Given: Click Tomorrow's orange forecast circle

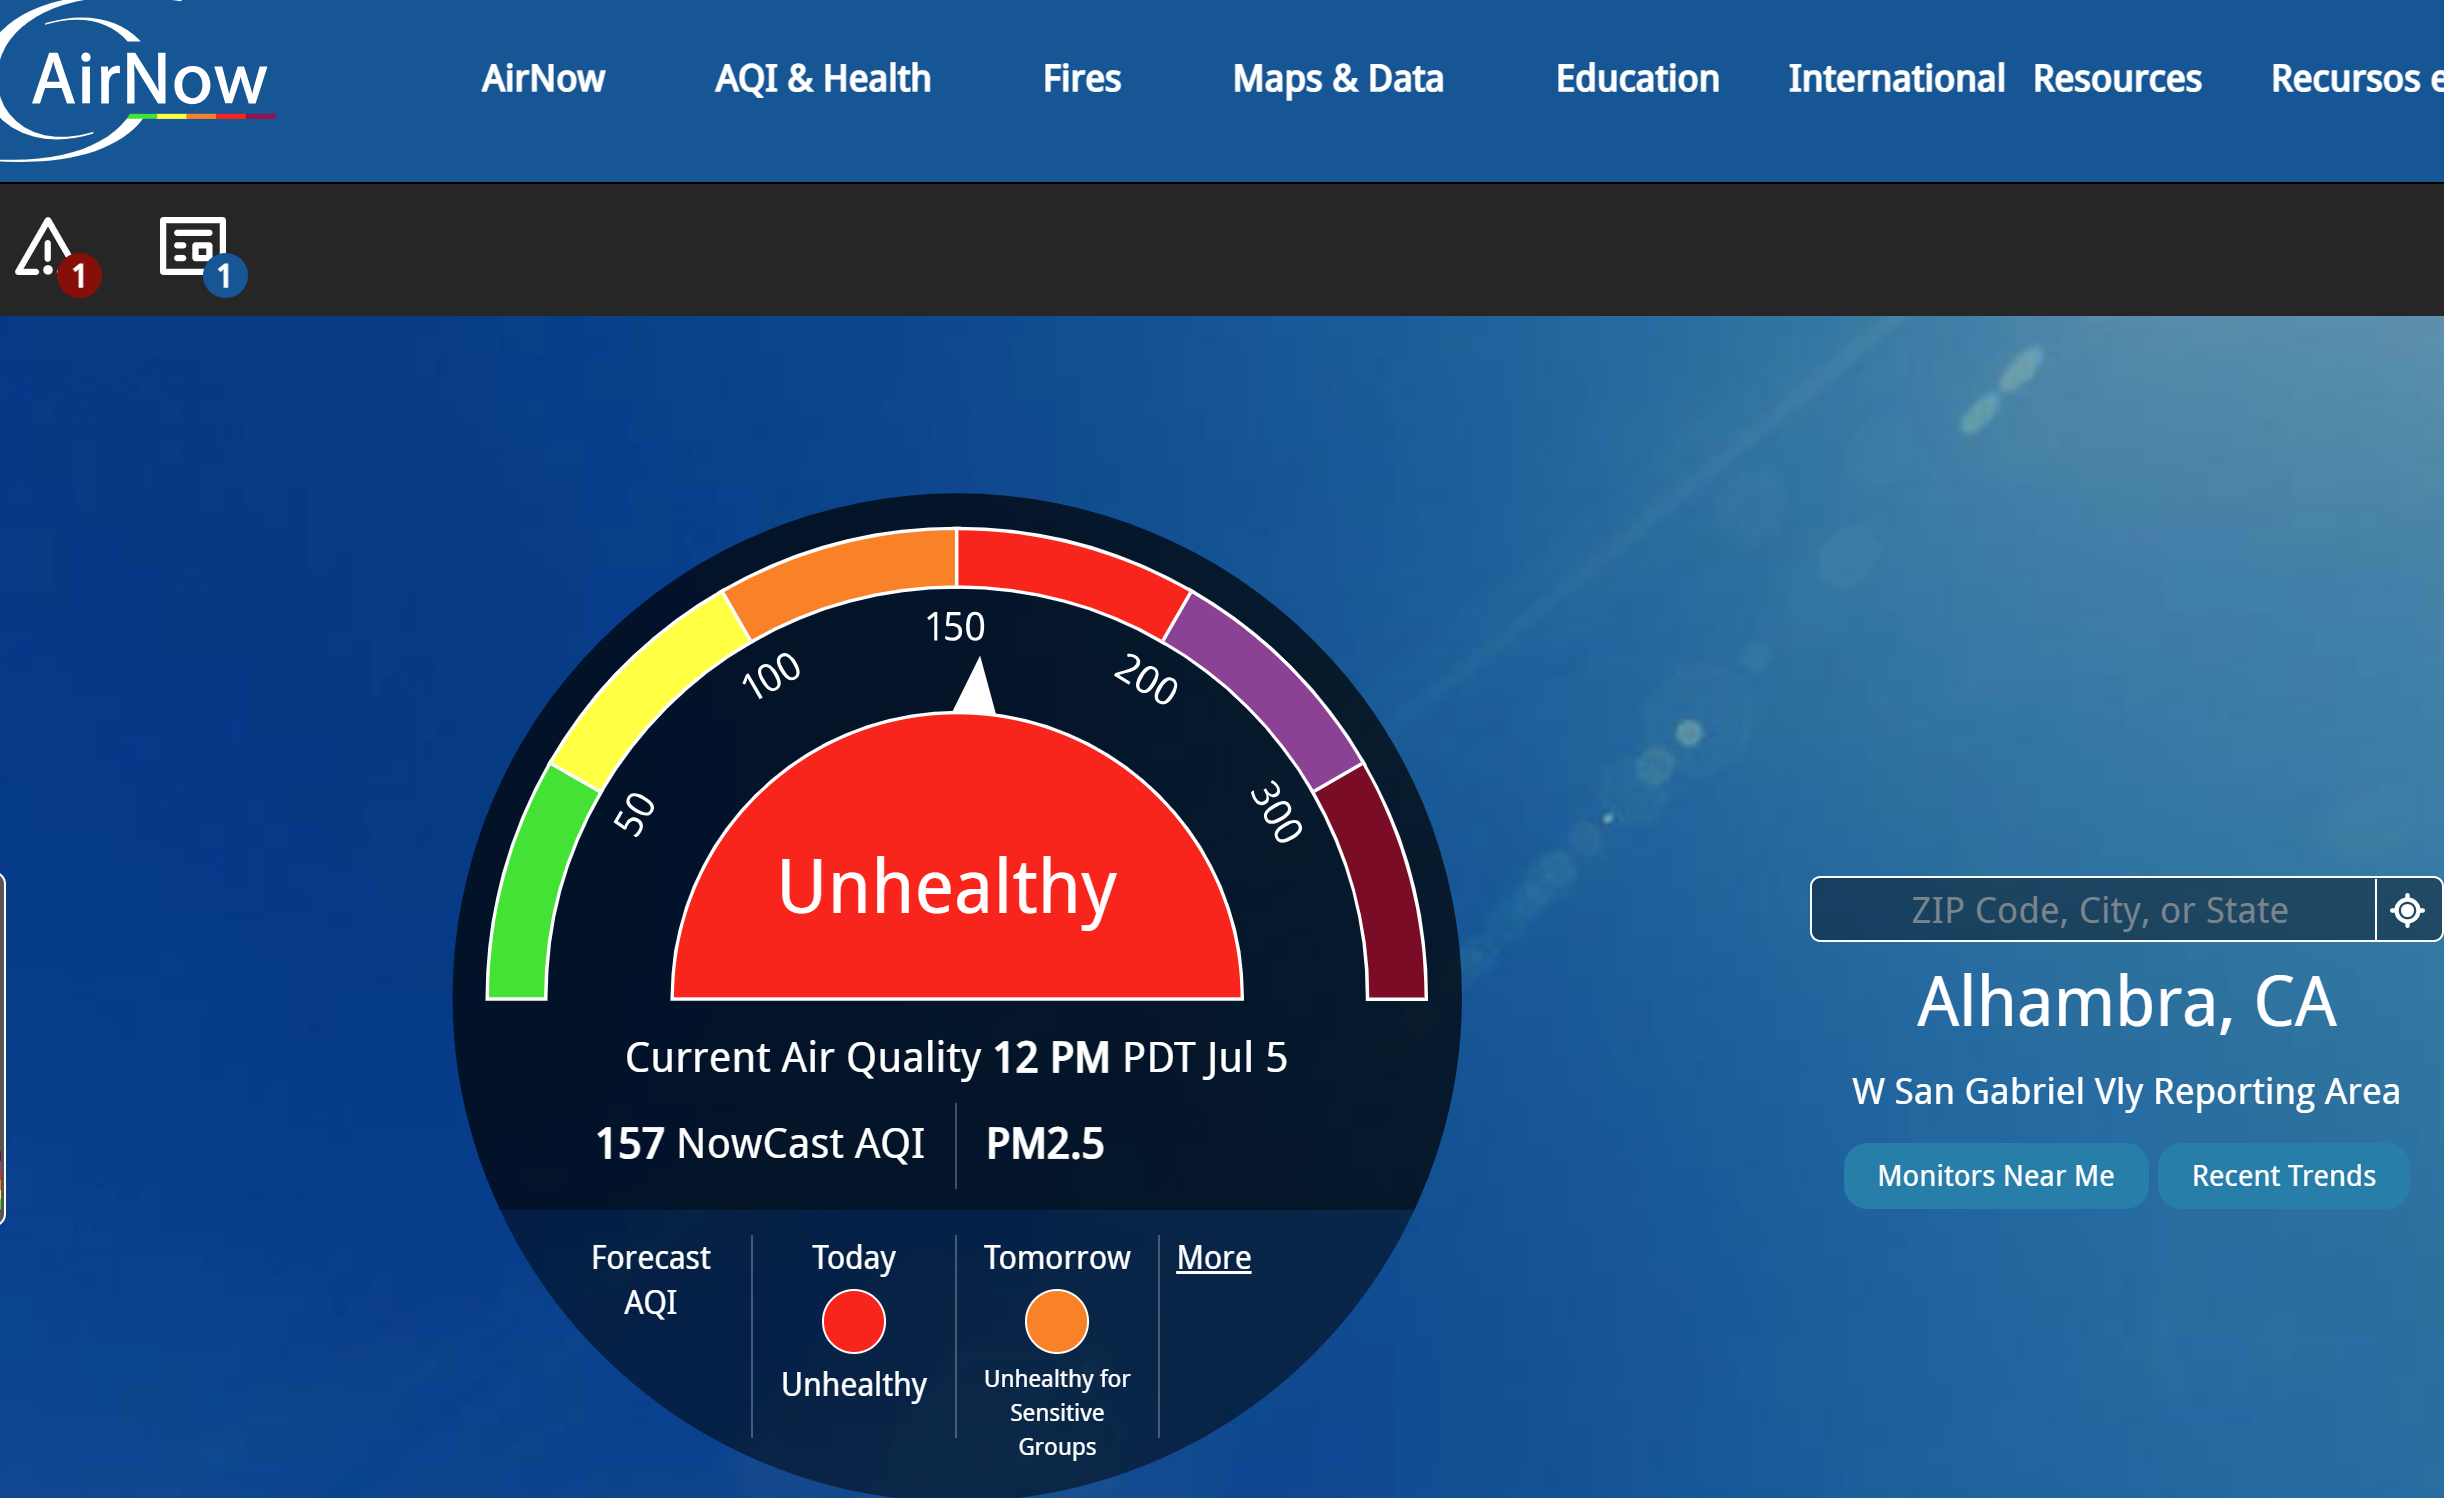Looking at the screenshot, I should tap(1056, 1321).
